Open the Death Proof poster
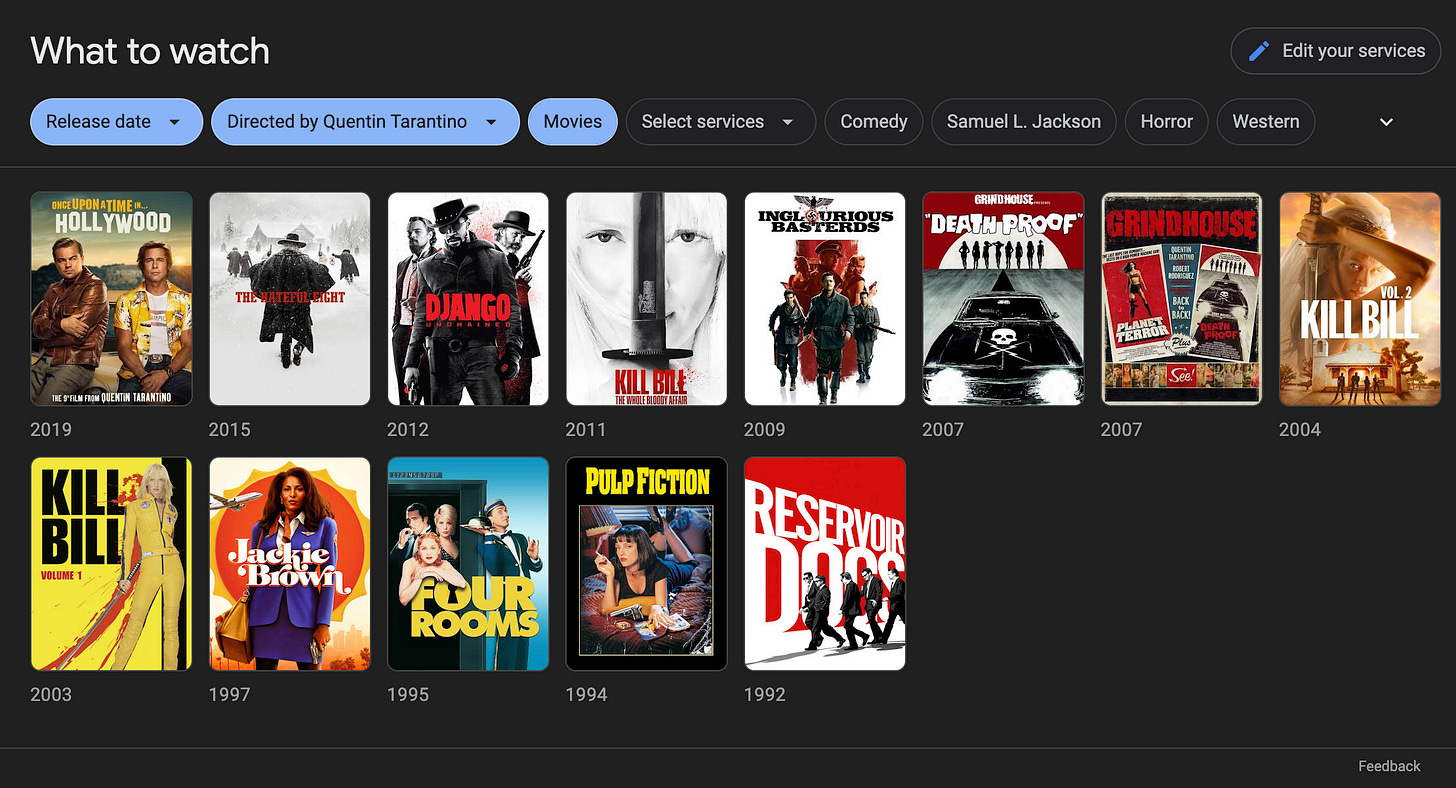Image resolution: width=1456 pixels, height=788 pixels. (1003, 299)
